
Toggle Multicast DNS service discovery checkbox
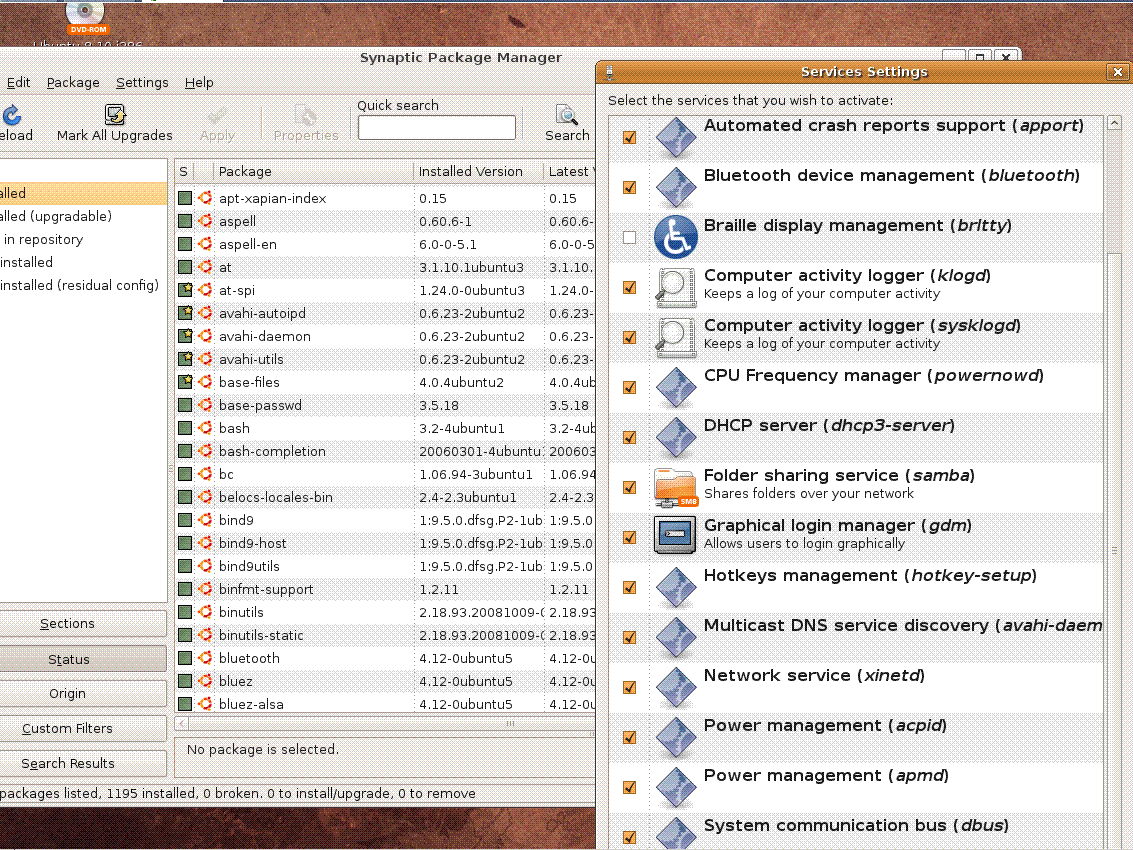click(629, 637)
